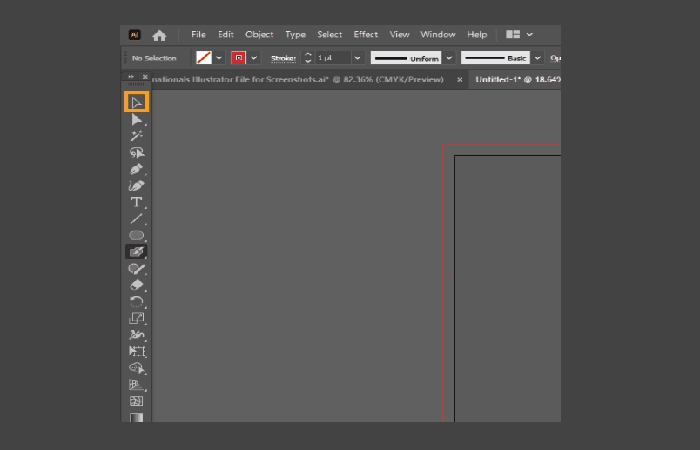Click the Fill swatch showing none
Viewport: 700px width, 450px height.
(204, 58)
